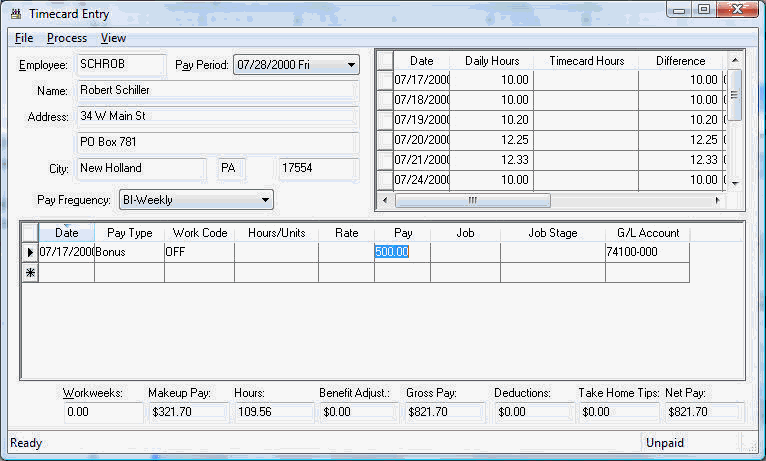The height and width of the screenshot is (461, 766).
Task: Open the File menu
Action: point(24,38)
